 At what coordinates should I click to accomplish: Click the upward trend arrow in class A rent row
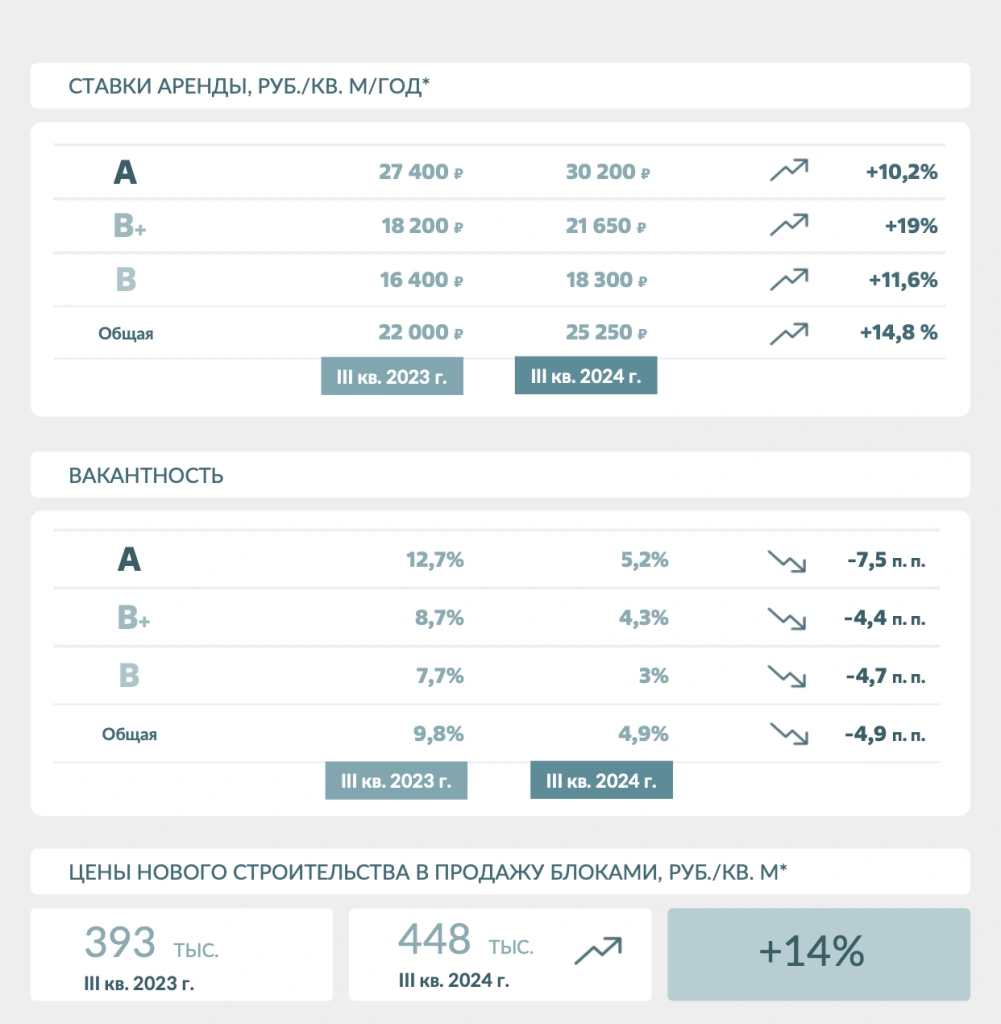[789, 170]
